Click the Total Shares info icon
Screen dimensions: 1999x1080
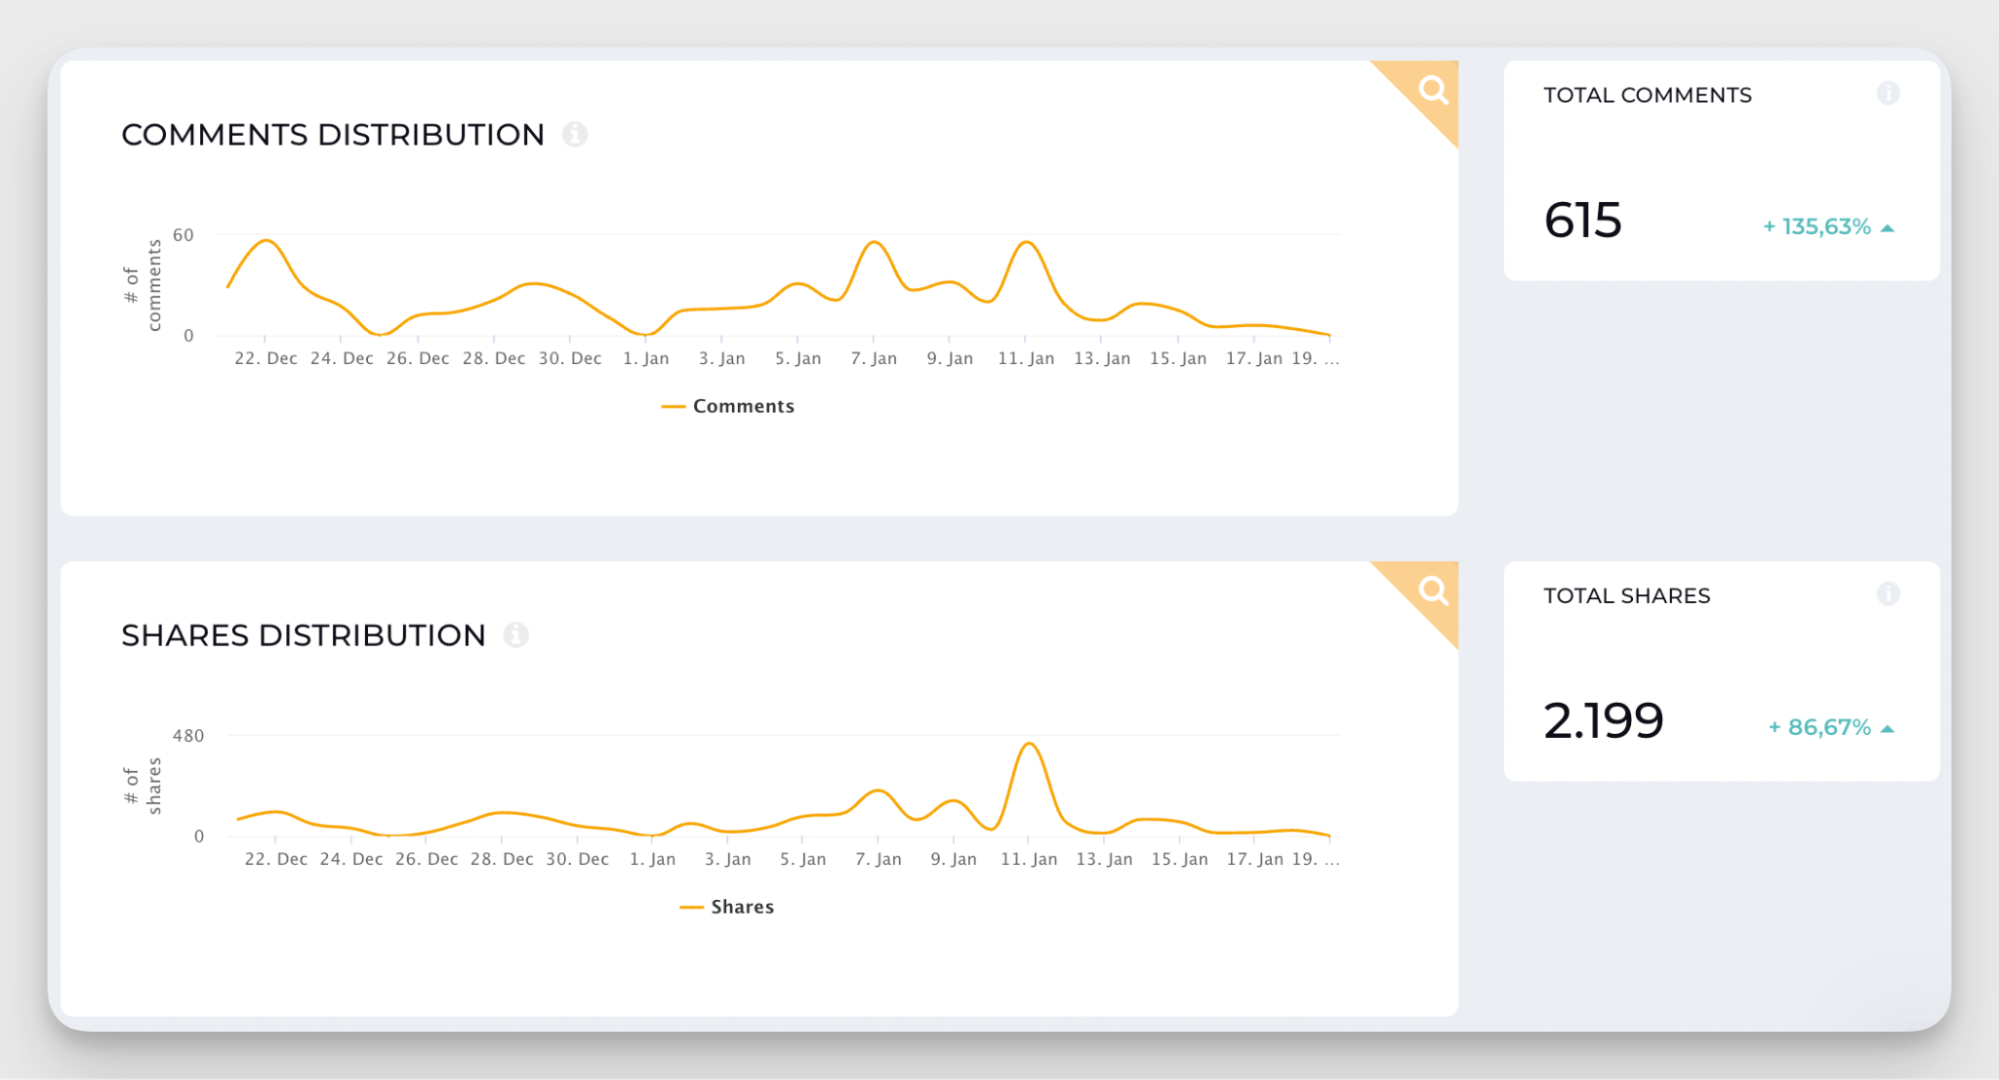tap(1889, 594)
